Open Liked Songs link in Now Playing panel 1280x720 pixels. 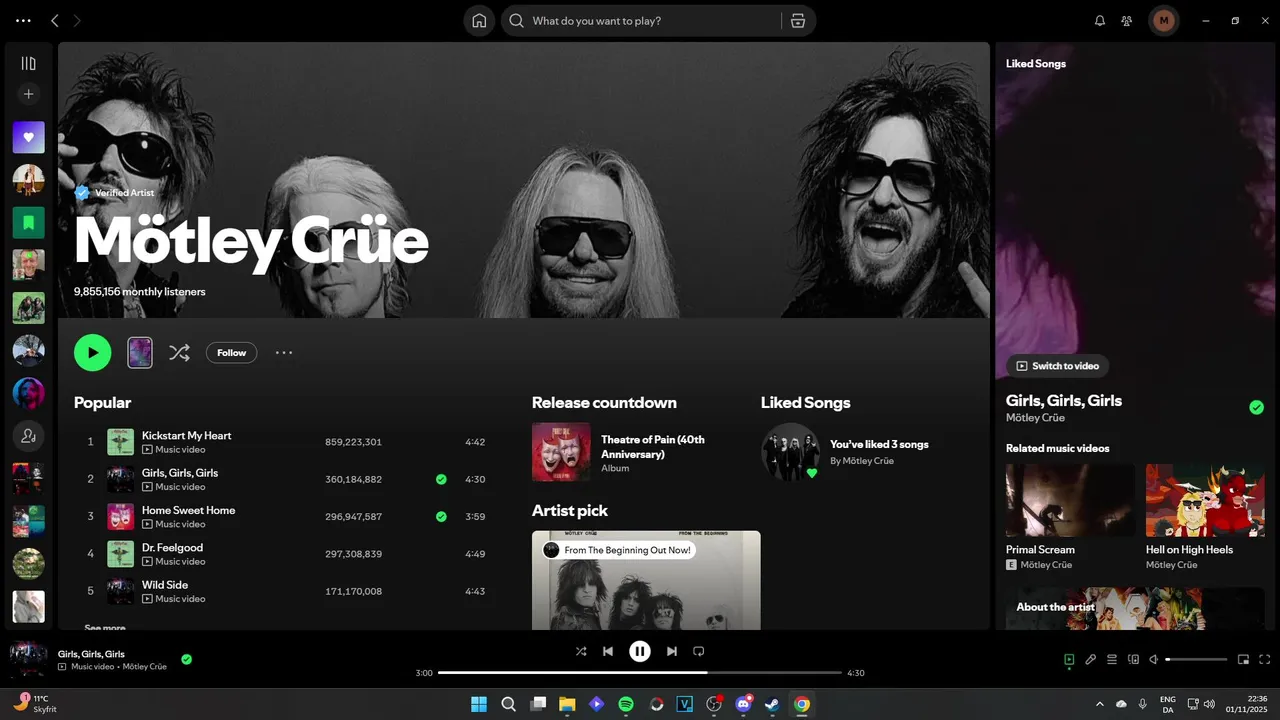[1035, 63]
